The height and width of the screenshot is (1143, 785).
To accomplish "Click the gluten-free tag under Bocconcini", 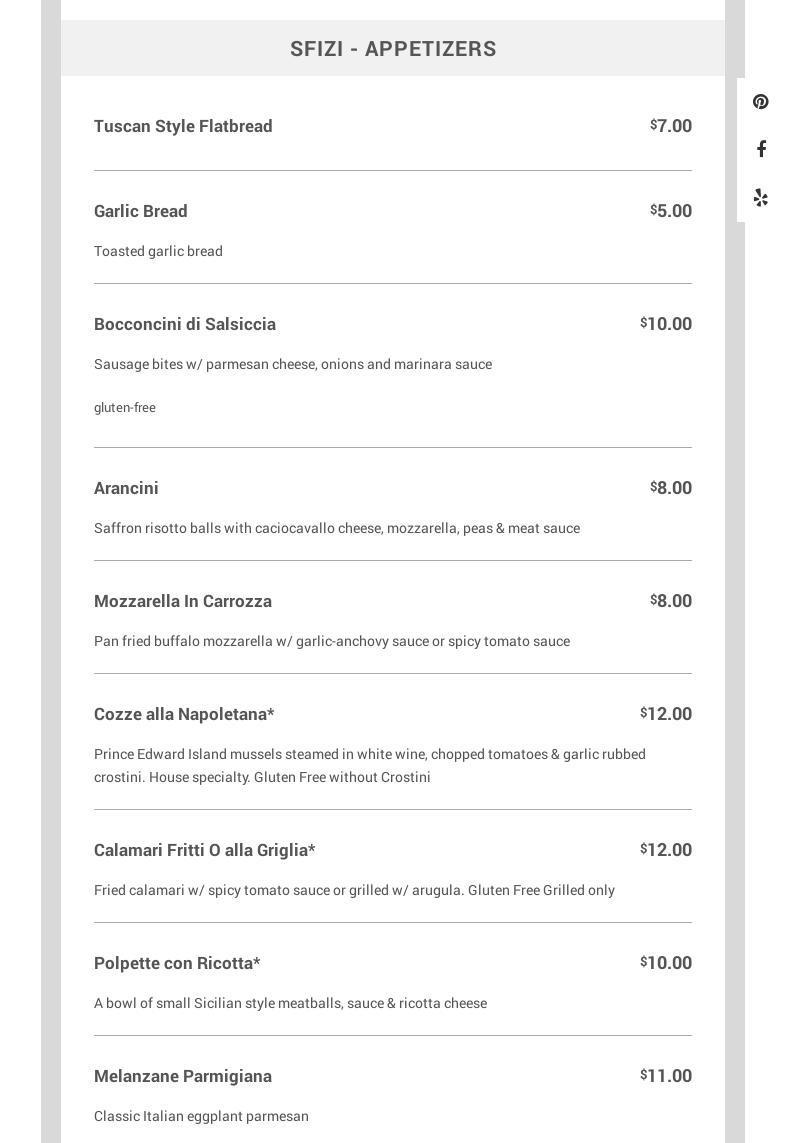I will (125, 408).
